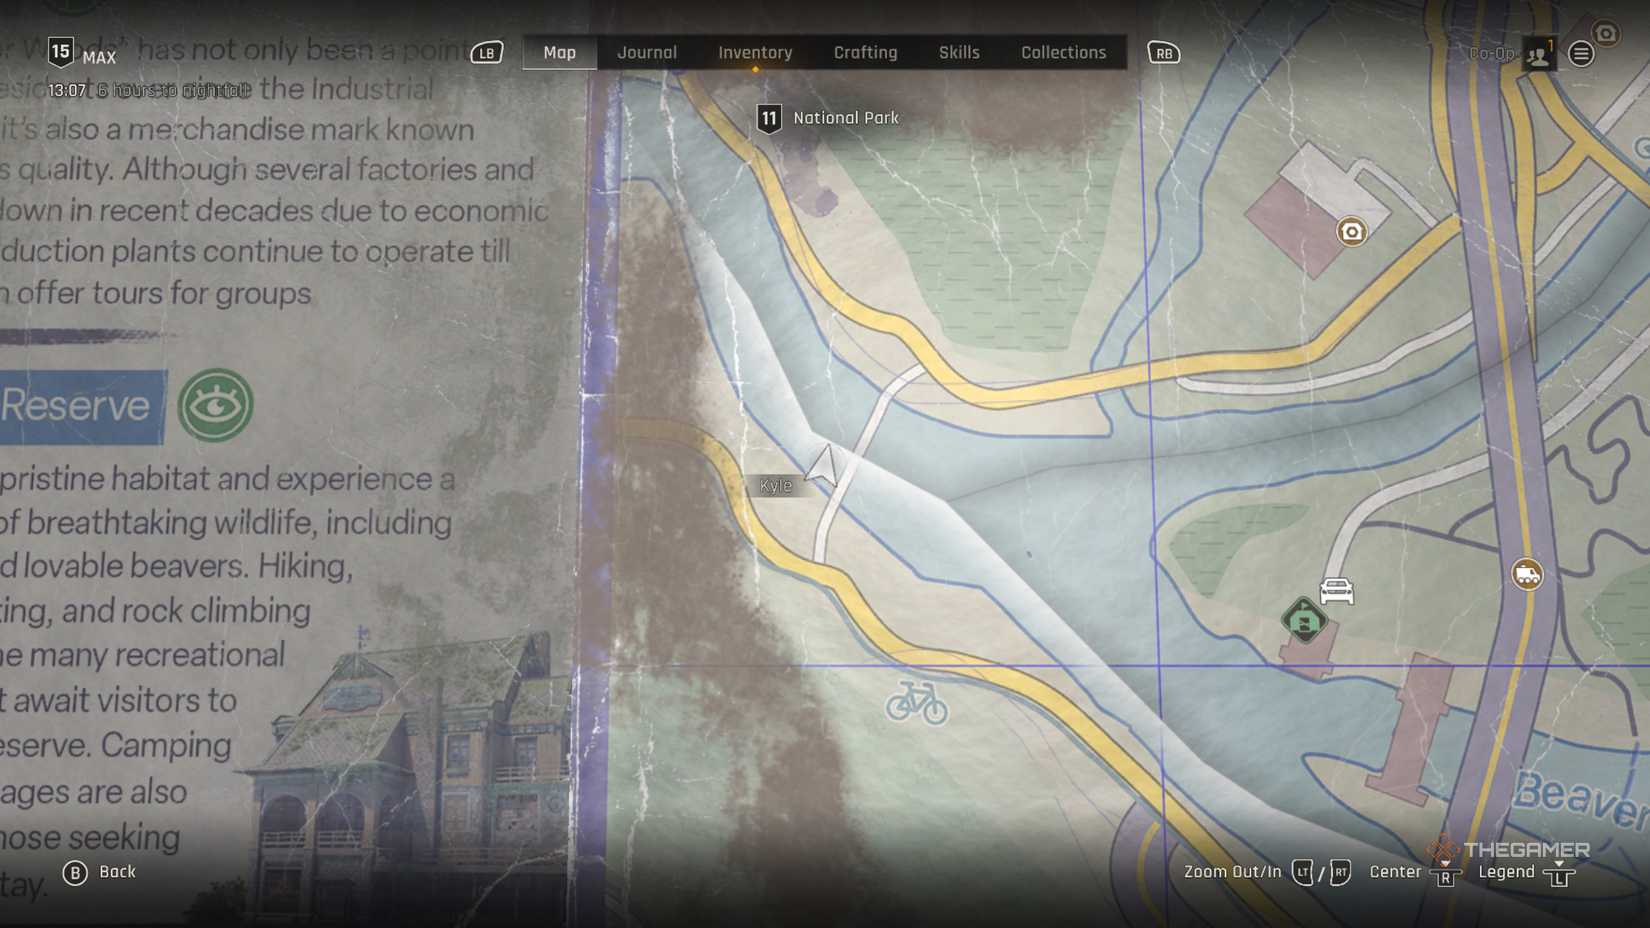The image size is (1650, 928).
Task: Open the hamburger menu icon
Action: point(1581,54)
